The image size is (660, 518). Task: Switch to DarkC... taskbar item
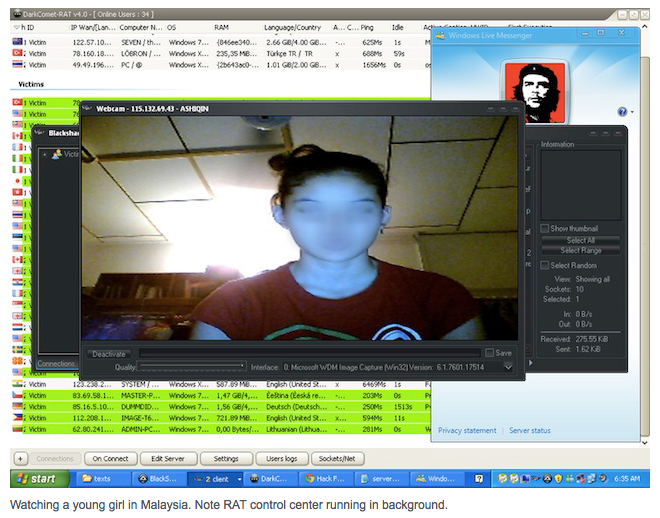tap(270, 478)
